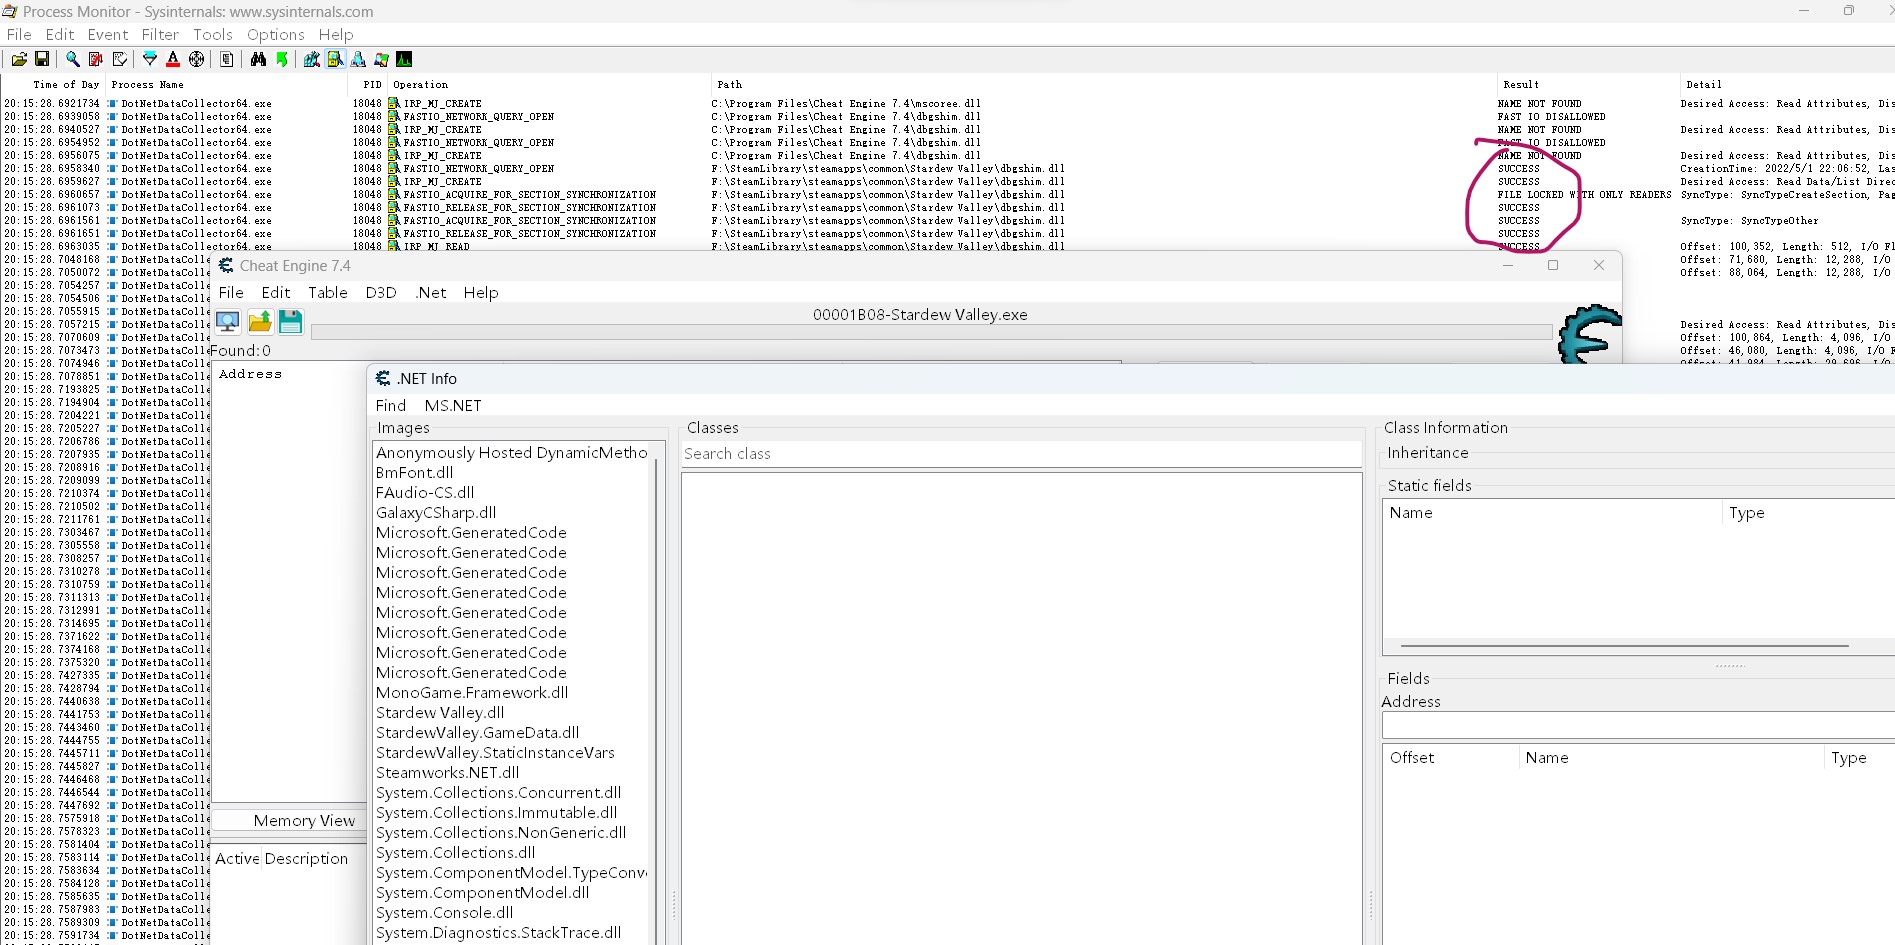The height and width of the screenshot is (945, 1895).
Task: Click the Jump To green arrow icon
Action: [282, 59]
